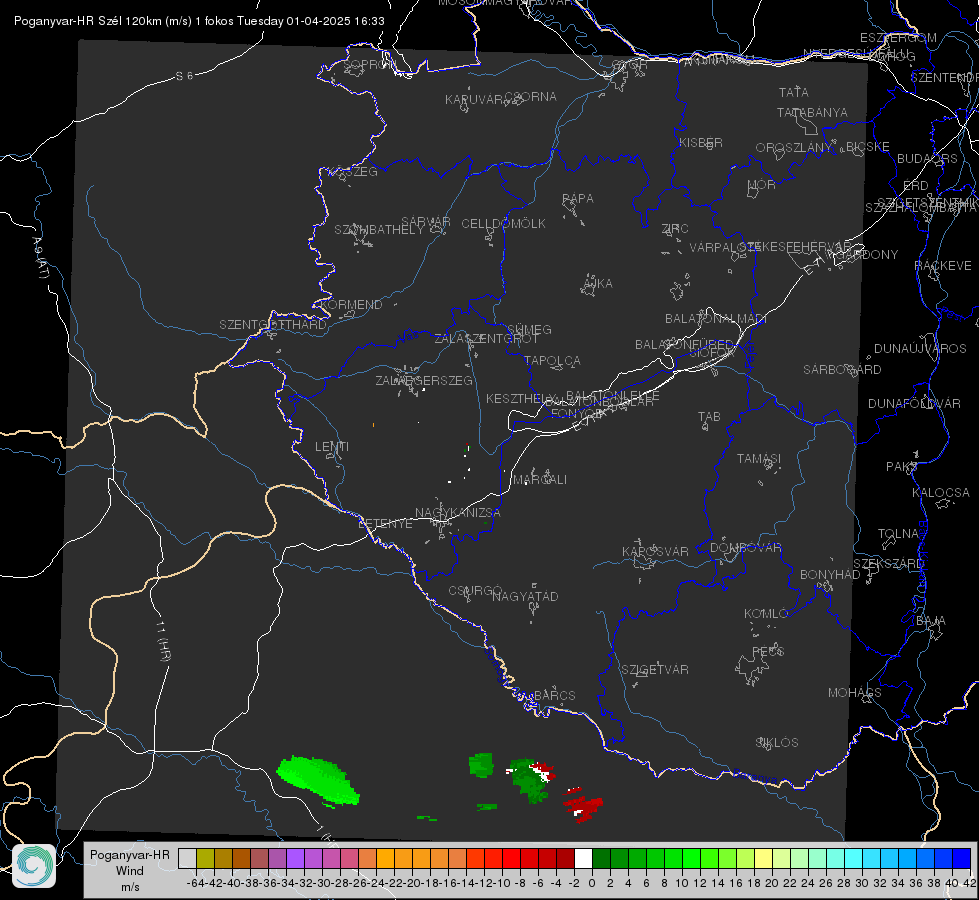
Task: Select the DUNAFÖLDVÁR label
Action: [x=914, y=403]
